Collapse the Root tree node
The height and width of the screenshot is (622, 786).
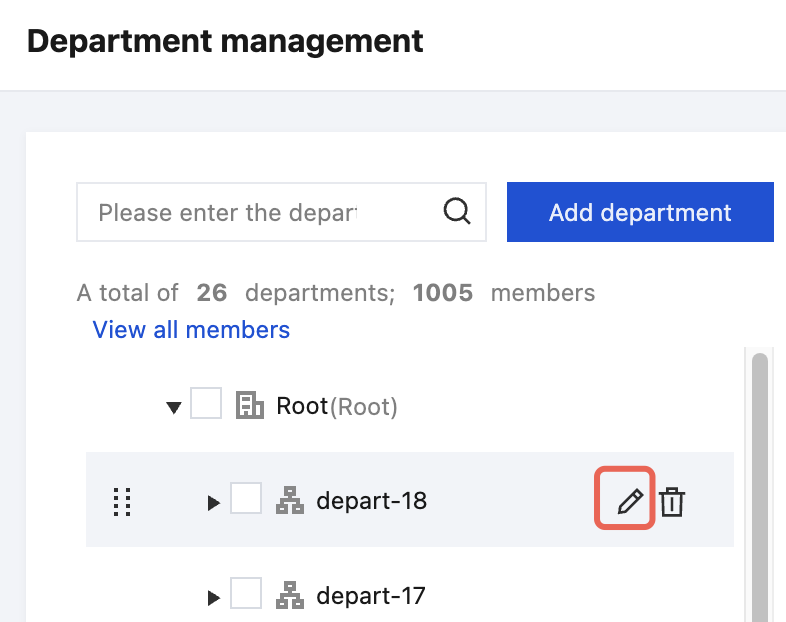point(174,407)
